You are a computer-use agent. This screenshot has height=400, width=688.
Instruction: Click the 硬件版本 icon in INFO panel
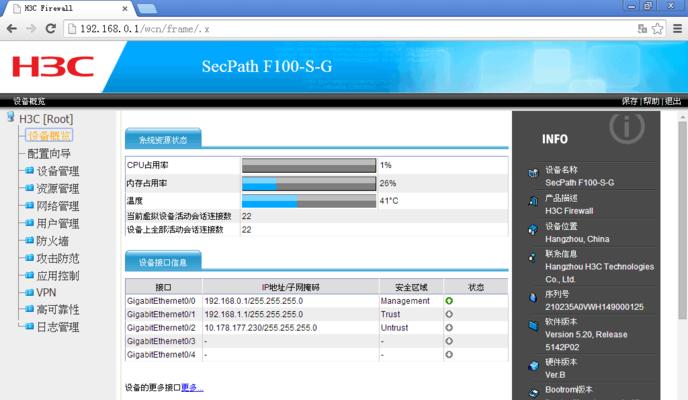[533, 365]
